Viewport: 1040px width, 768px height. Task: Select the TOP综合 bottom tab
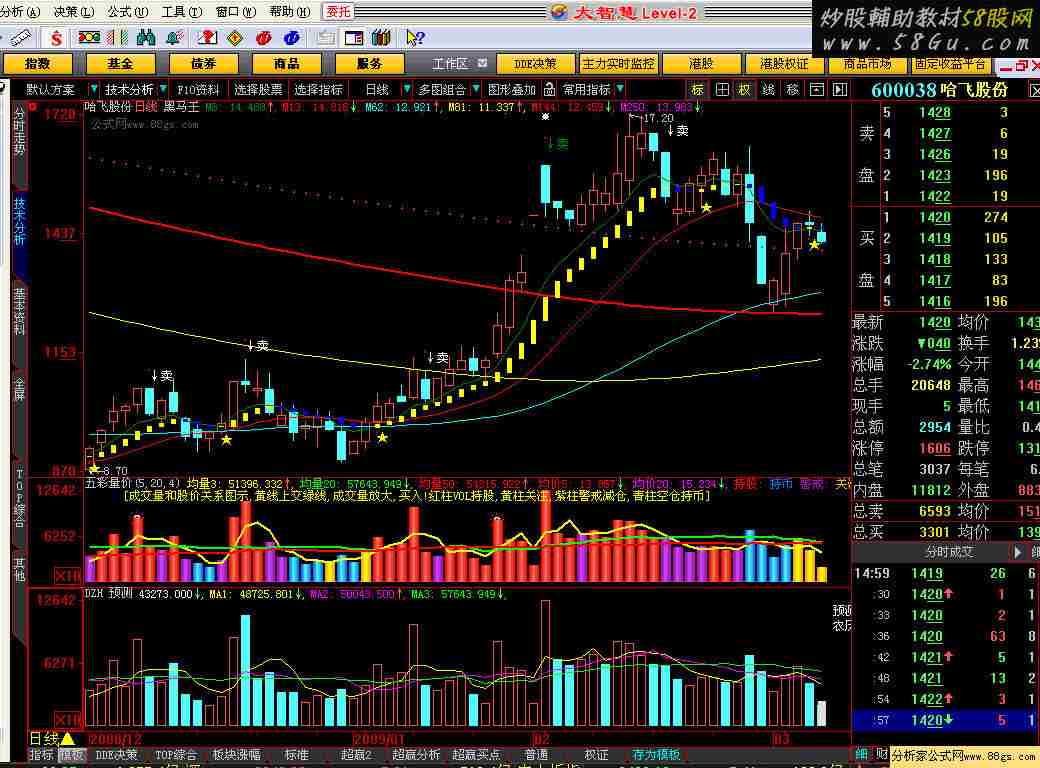176,755
